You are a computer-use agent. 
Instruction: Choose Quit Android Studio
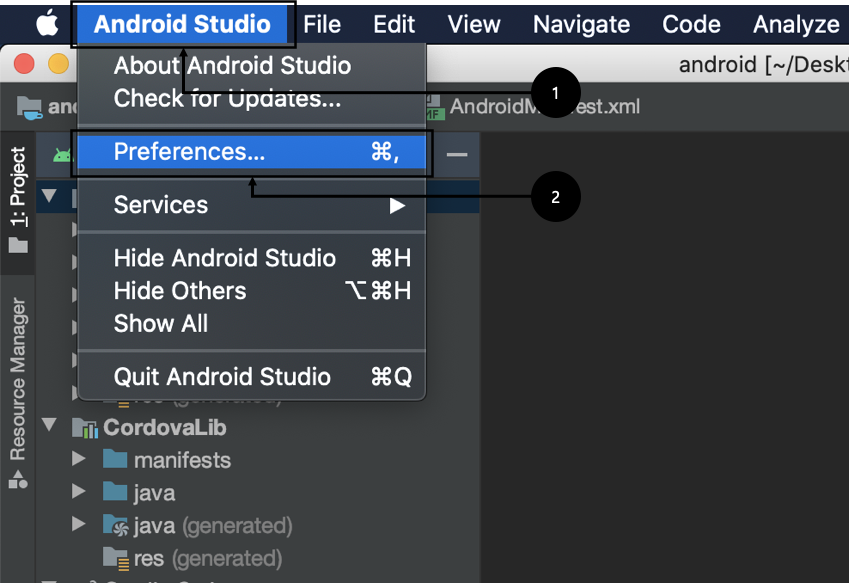coord(252,377)
